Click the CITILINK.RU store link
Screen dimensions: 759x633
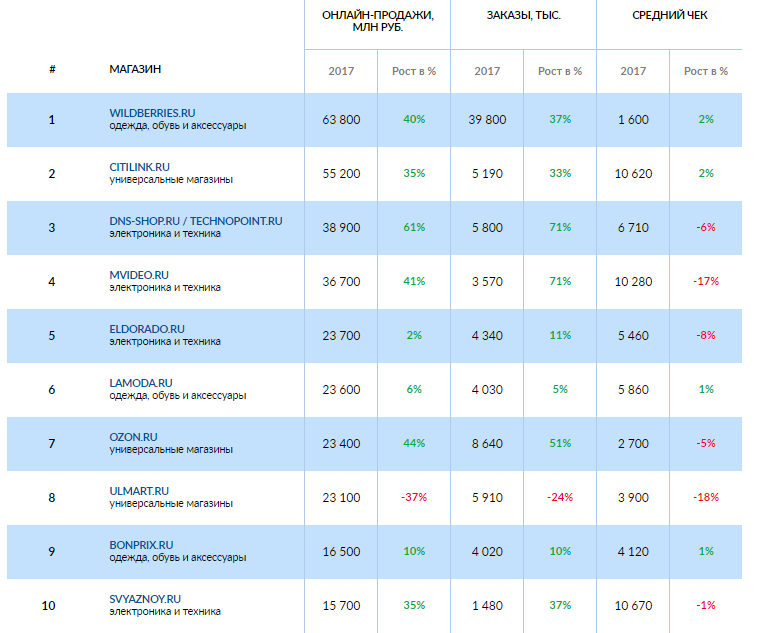pos(139,167)
